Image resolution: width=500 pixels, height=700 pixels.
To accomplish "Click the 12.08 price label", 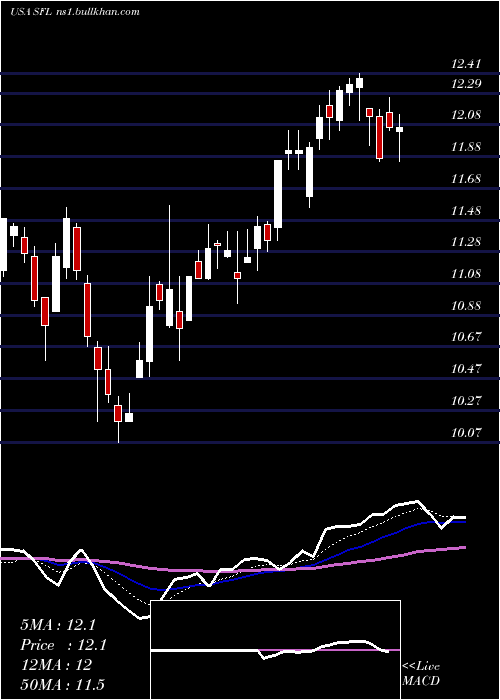I will (466, 115).
